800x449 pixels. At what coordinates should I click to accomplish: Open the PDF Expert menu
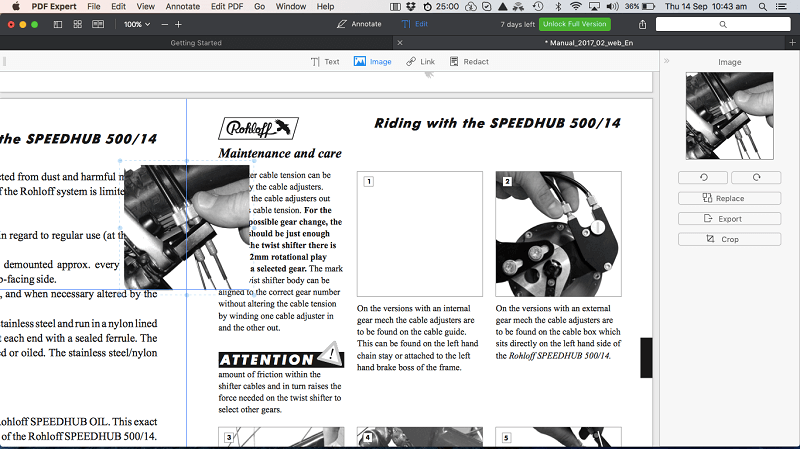click(x=54, y=7)
